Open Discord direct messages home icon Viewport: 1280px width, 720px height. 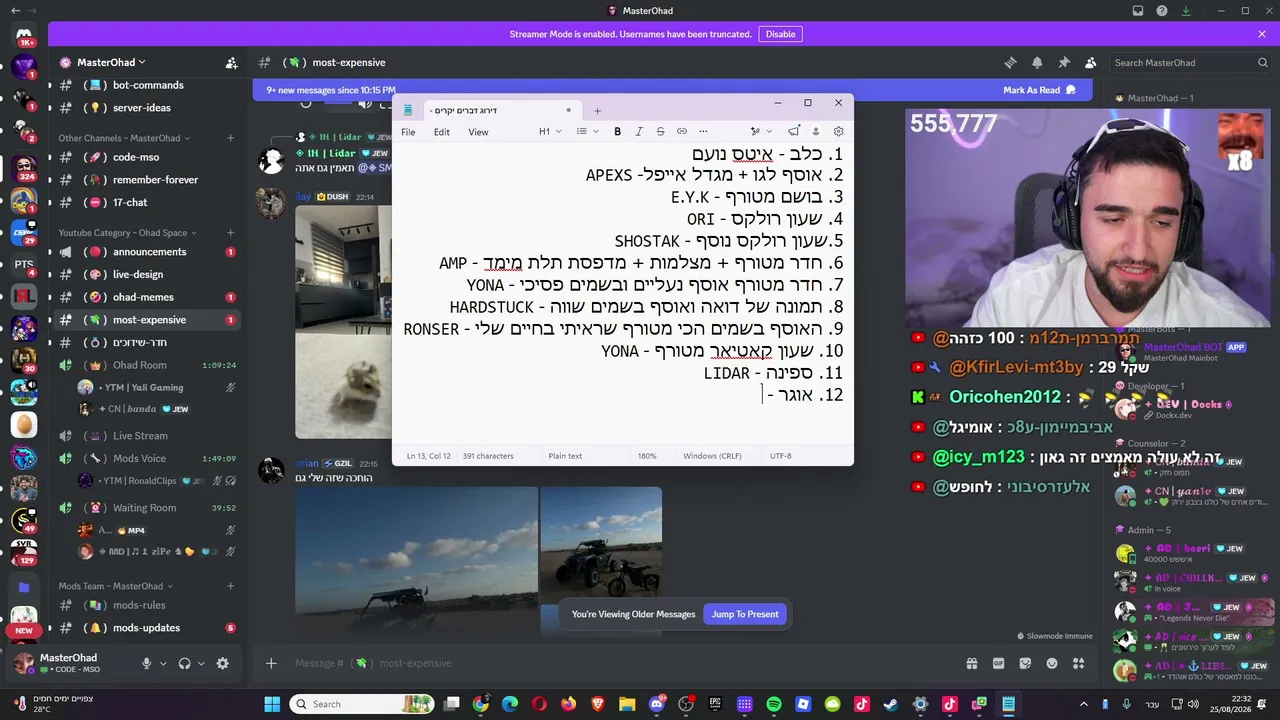point(24,37)
